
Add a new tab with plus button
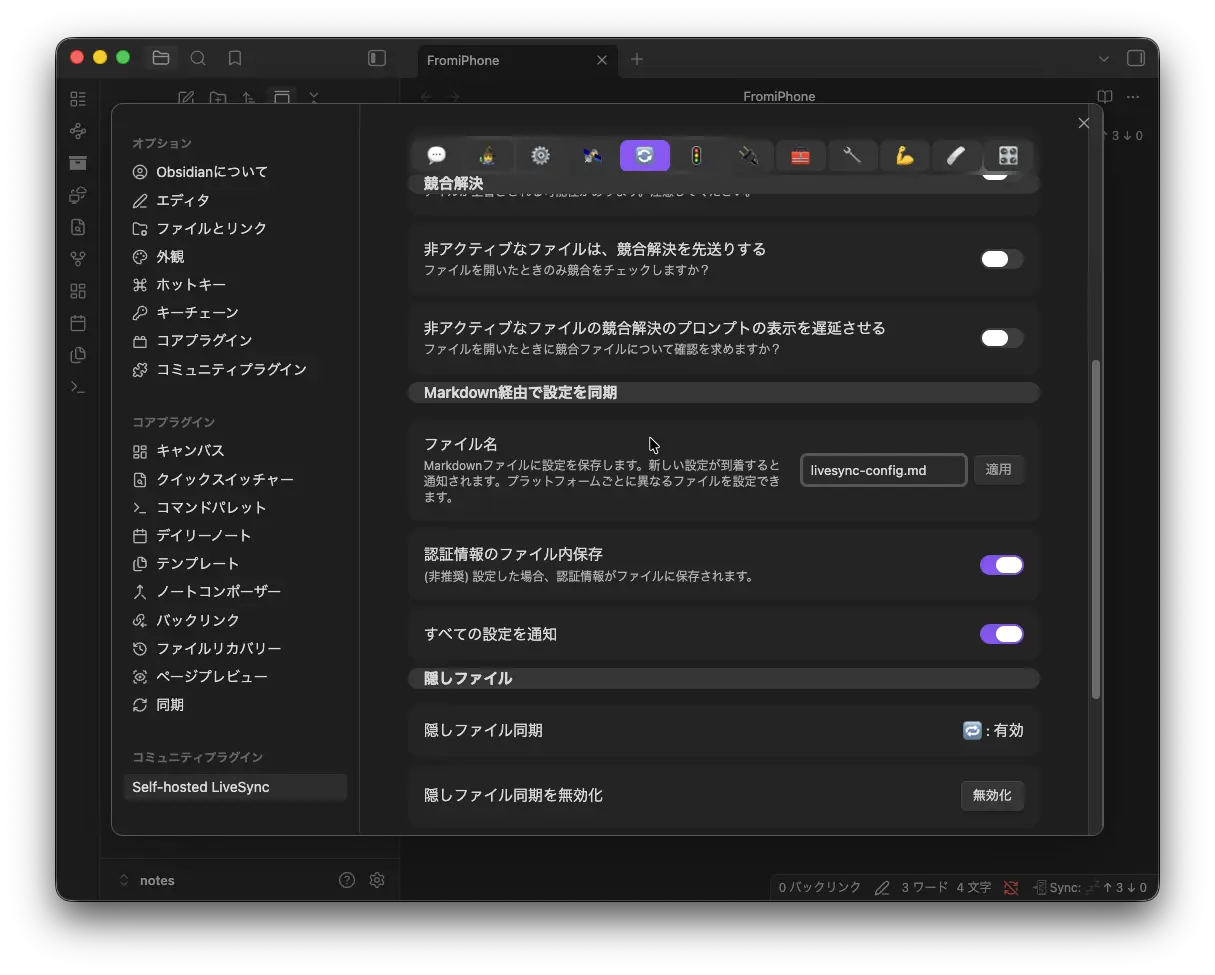(x=637, y=59)
